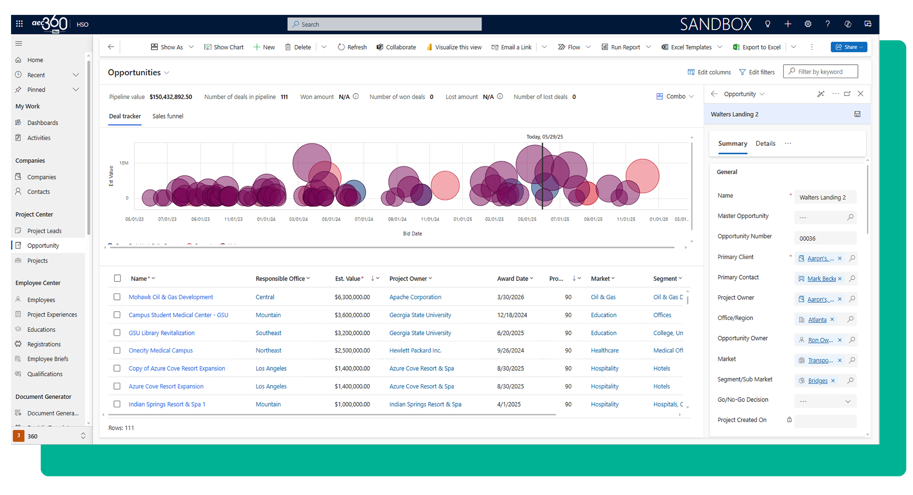Click the more commands vertical ellipsis
The width and height of the screenshot is (913, 495).
pyautogui.click(x=812, y=47)
